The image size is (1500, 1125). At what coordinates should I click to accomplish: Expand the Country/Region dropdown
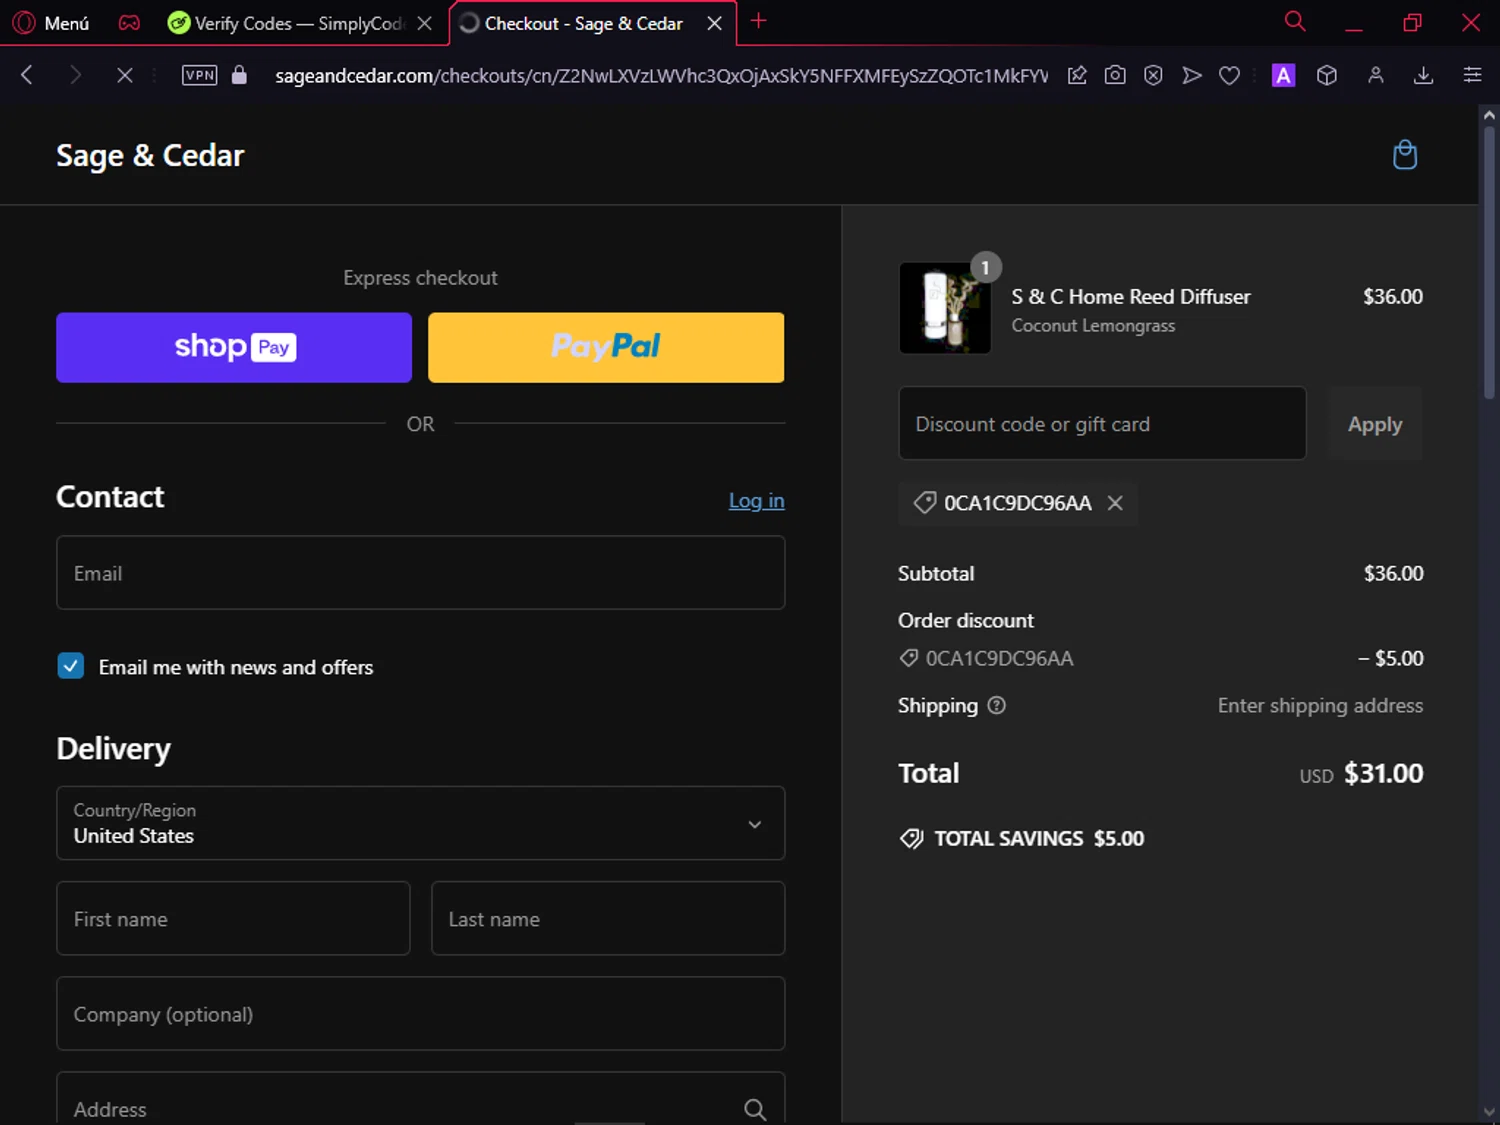[421, 823]
